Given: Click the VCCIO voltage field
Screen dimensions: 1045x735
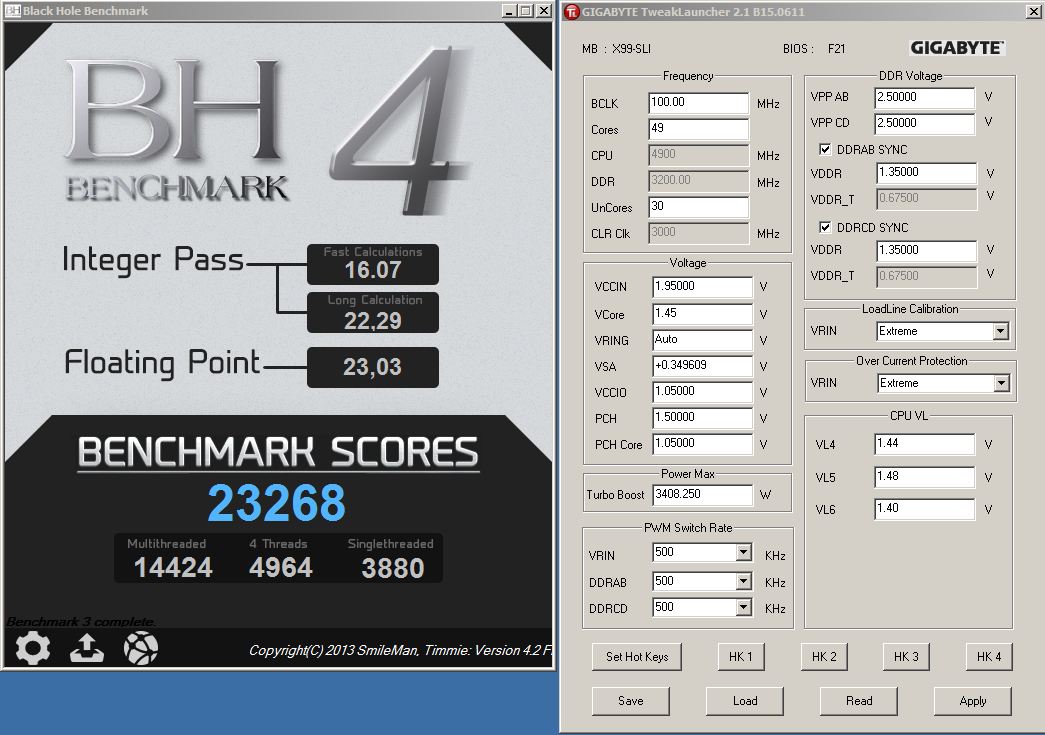Looking at the screenshot, I should point(702,392).
